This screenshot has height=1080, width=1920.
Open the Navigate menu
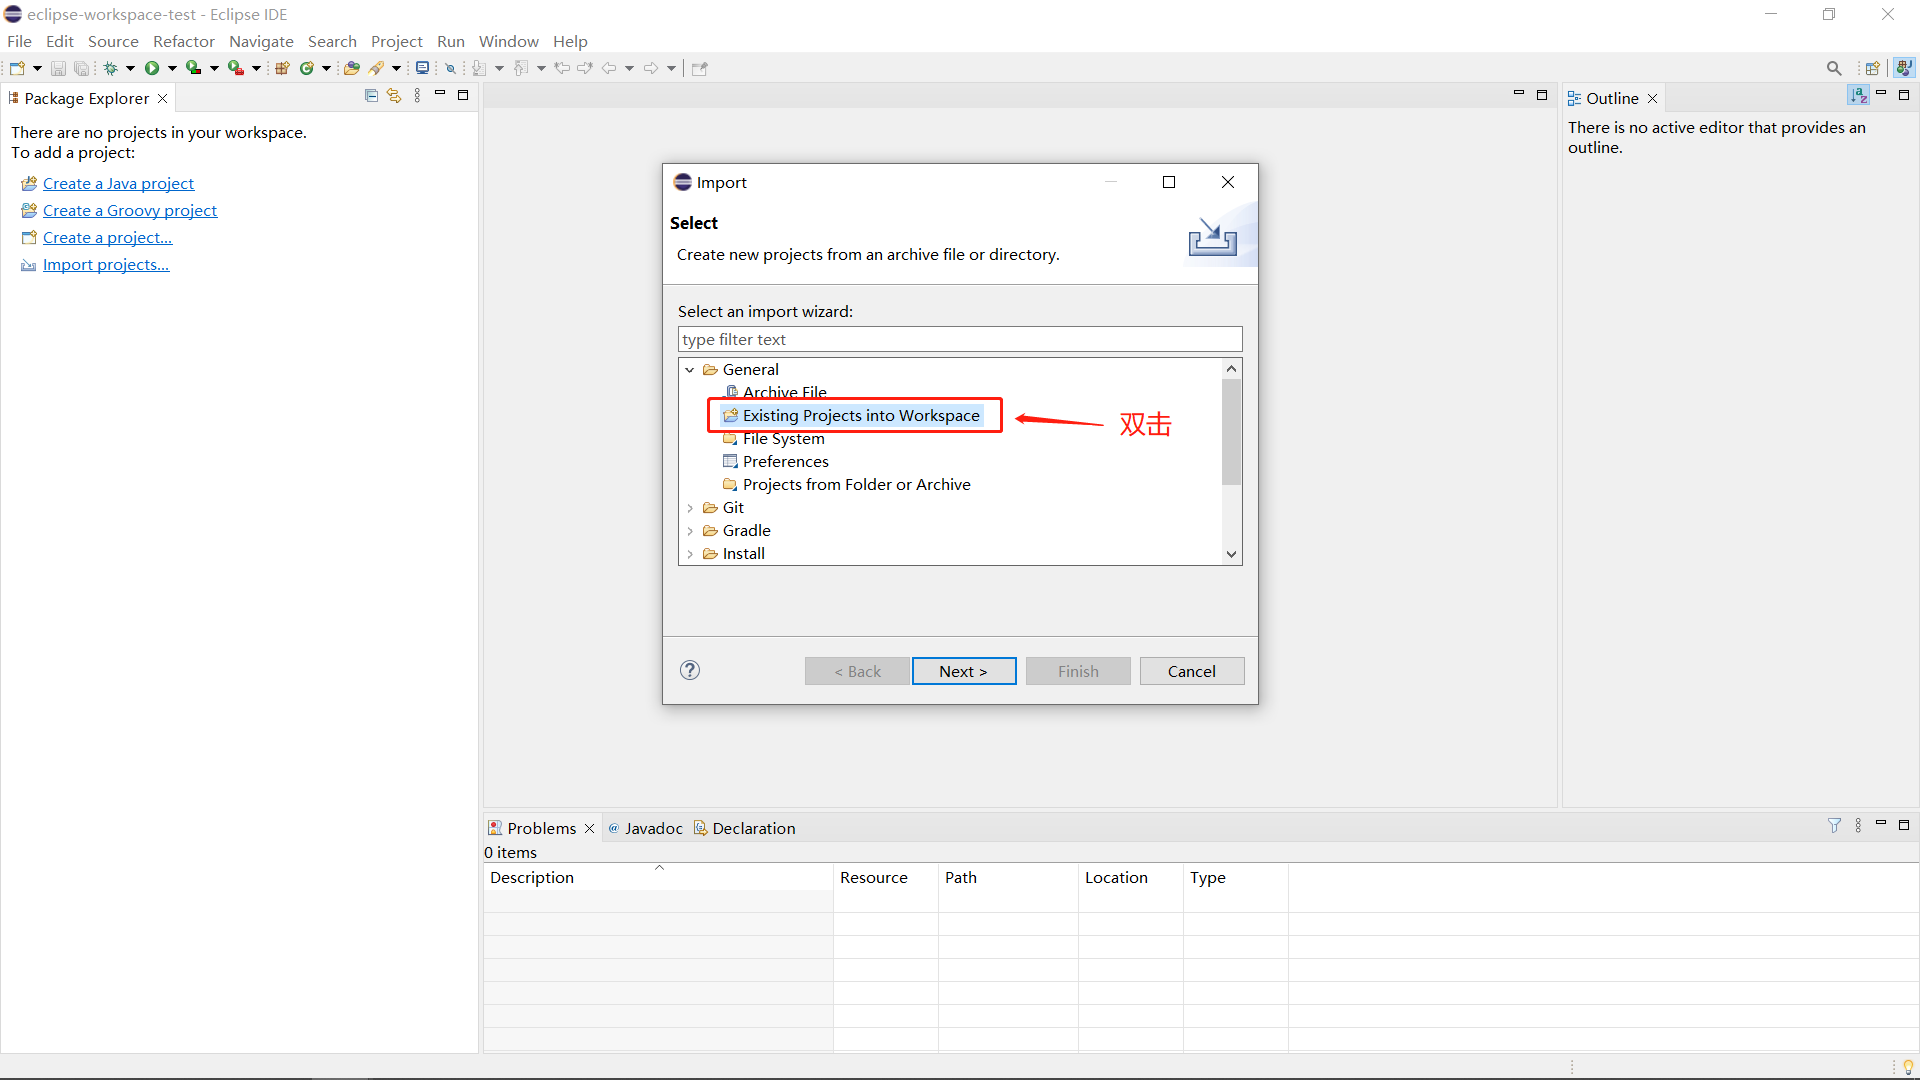click(x=261, y=41)
